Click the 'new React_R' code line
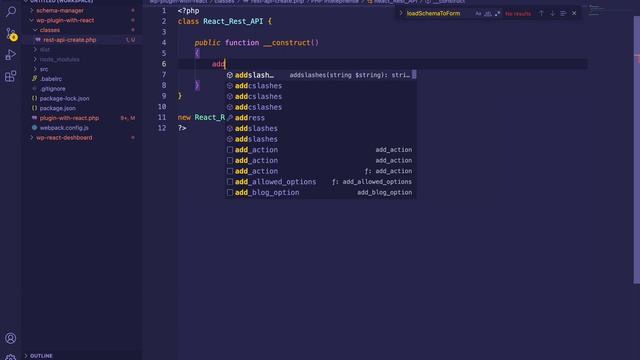 point(201,118)
